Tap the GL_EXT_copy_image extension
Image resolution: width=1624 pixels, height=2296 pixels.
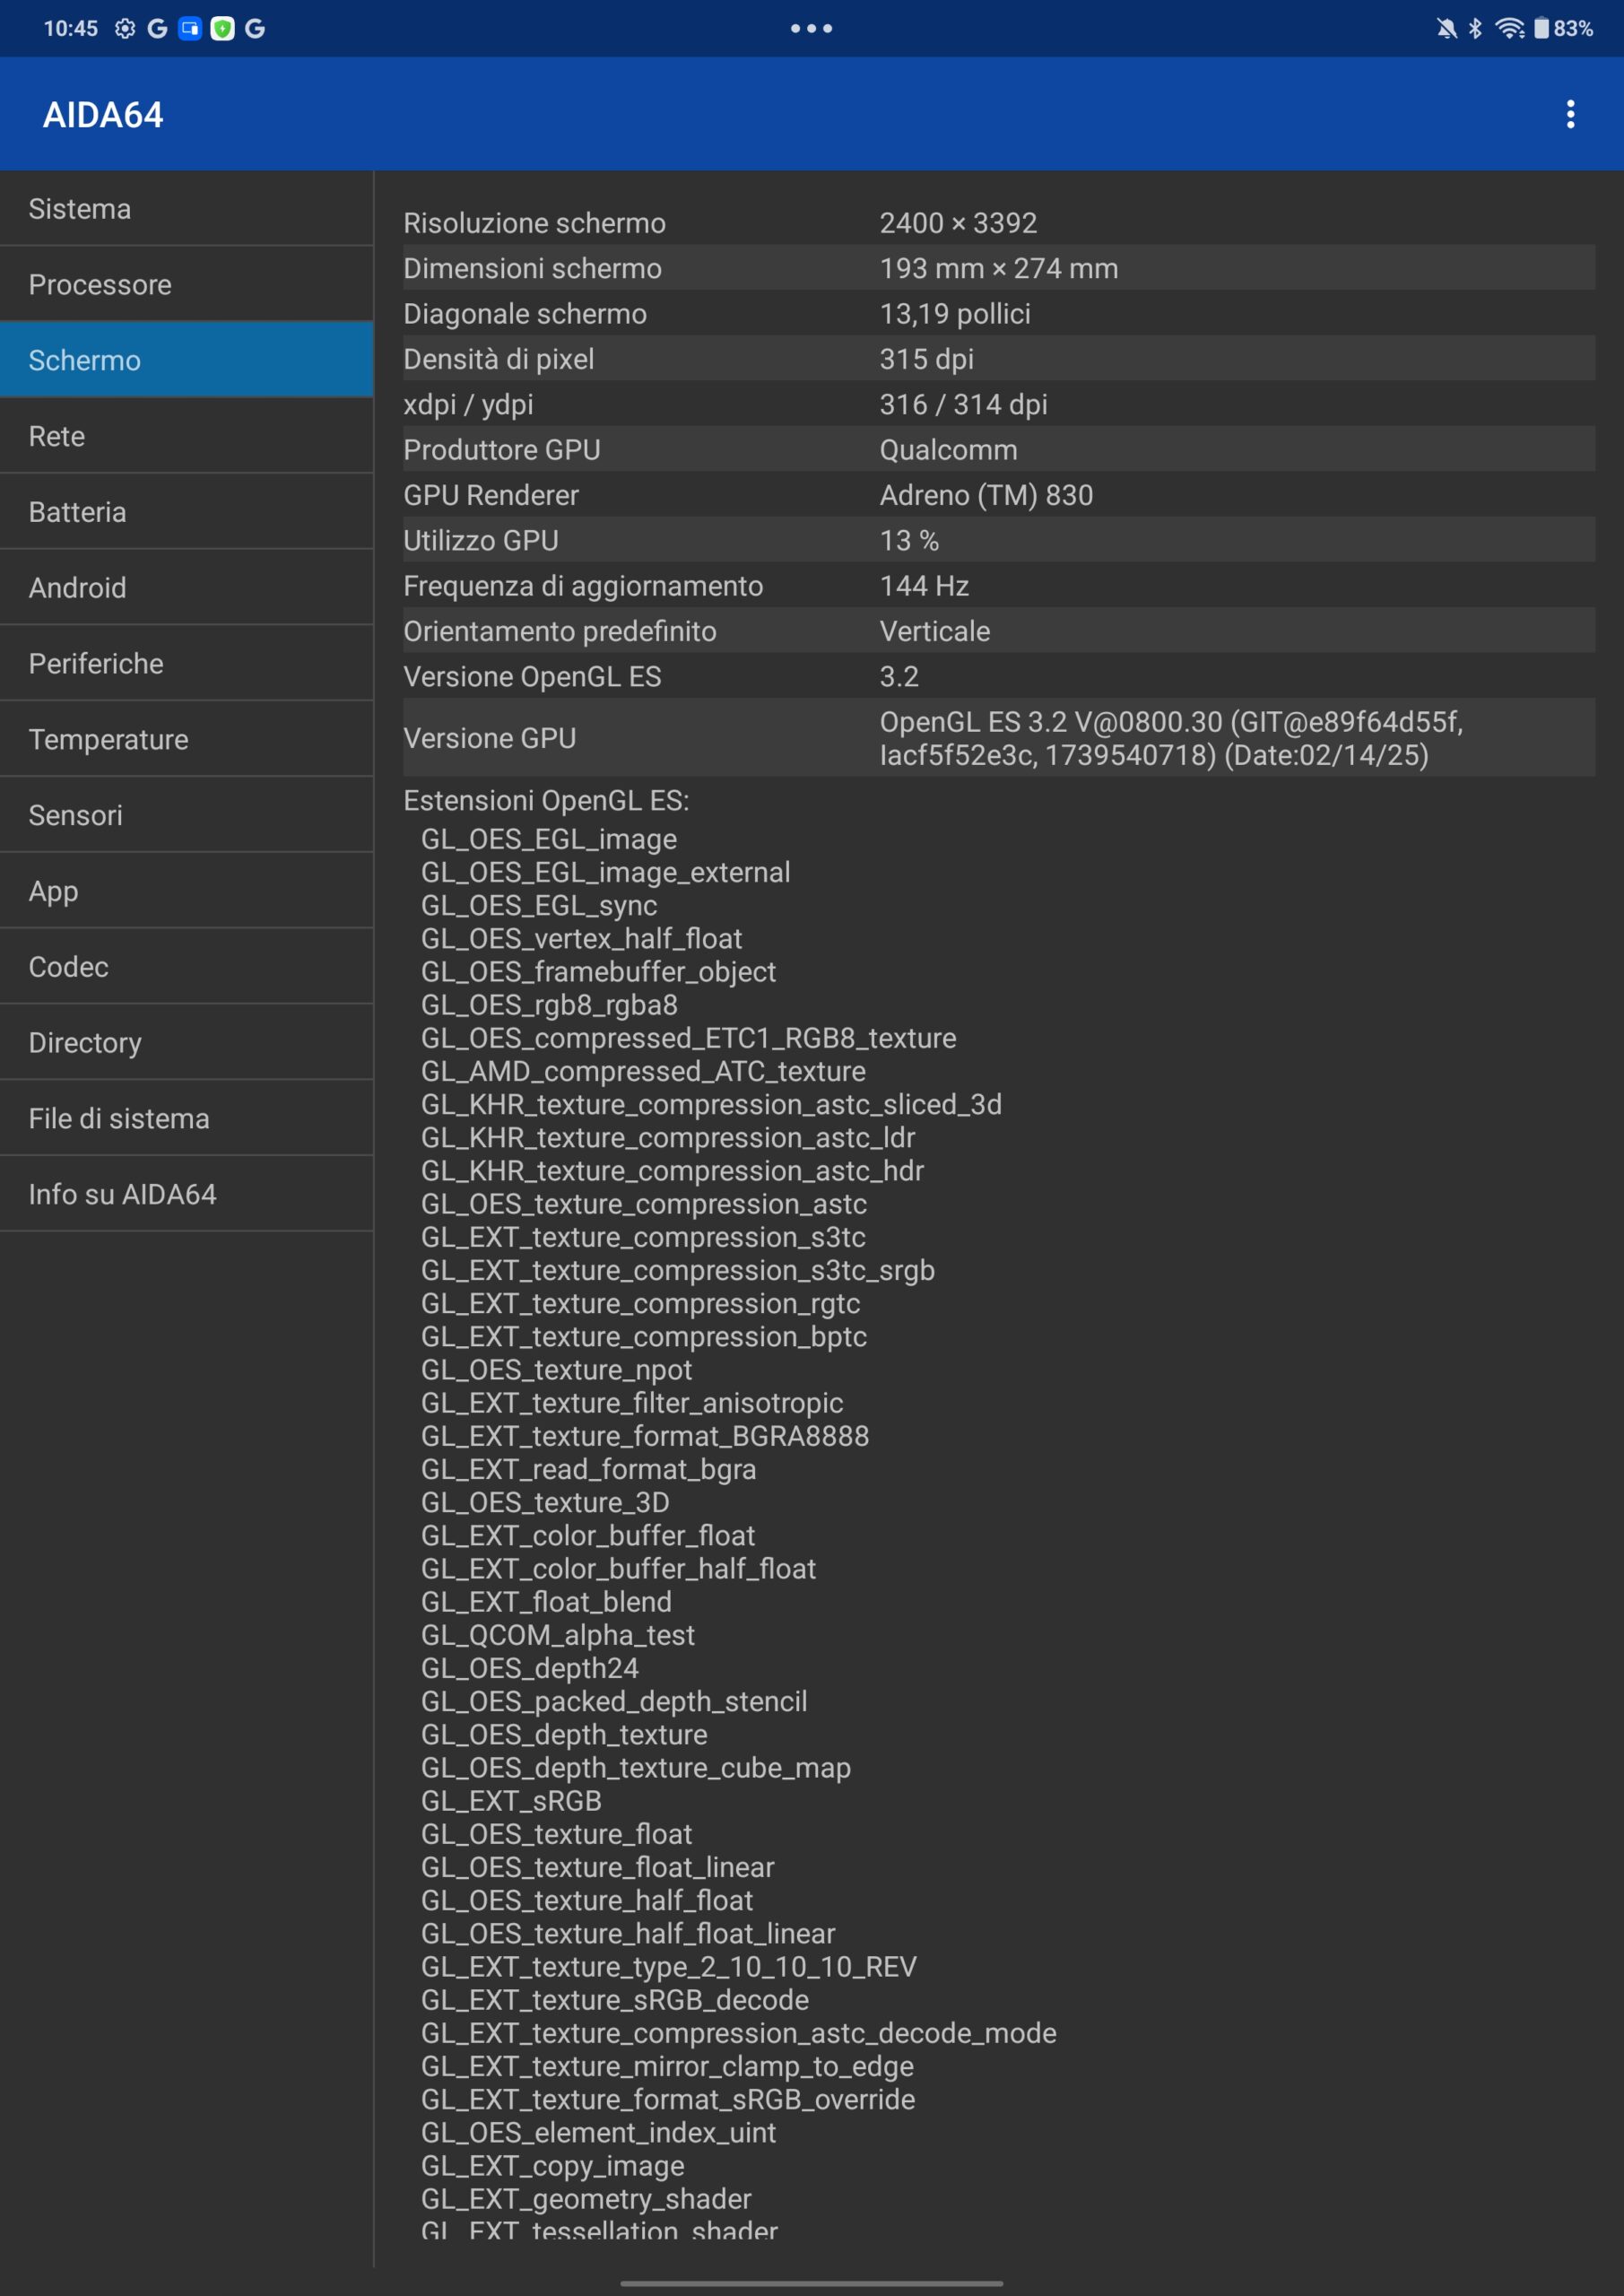tap(553, 2165)
